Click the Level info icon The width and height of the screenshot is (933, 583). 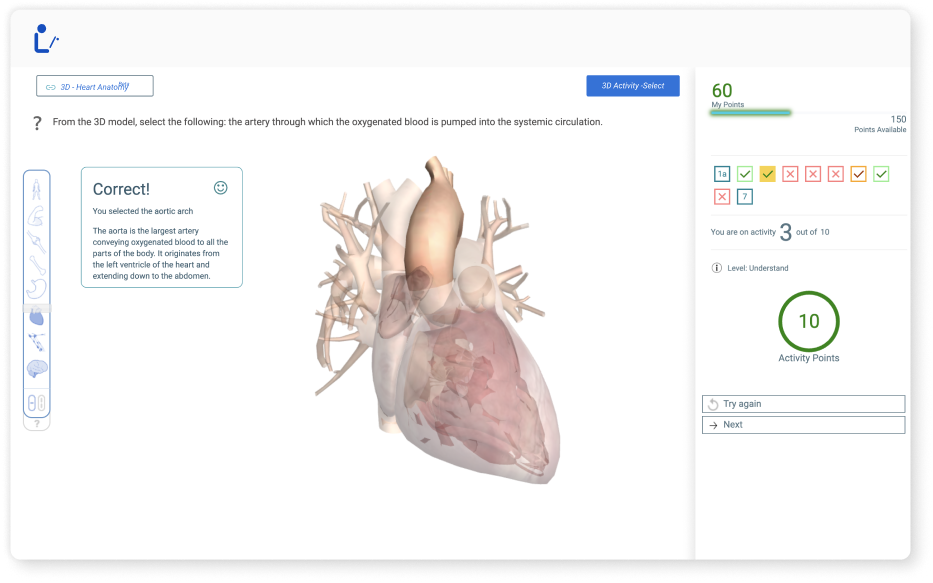click(x=716, y=268)
